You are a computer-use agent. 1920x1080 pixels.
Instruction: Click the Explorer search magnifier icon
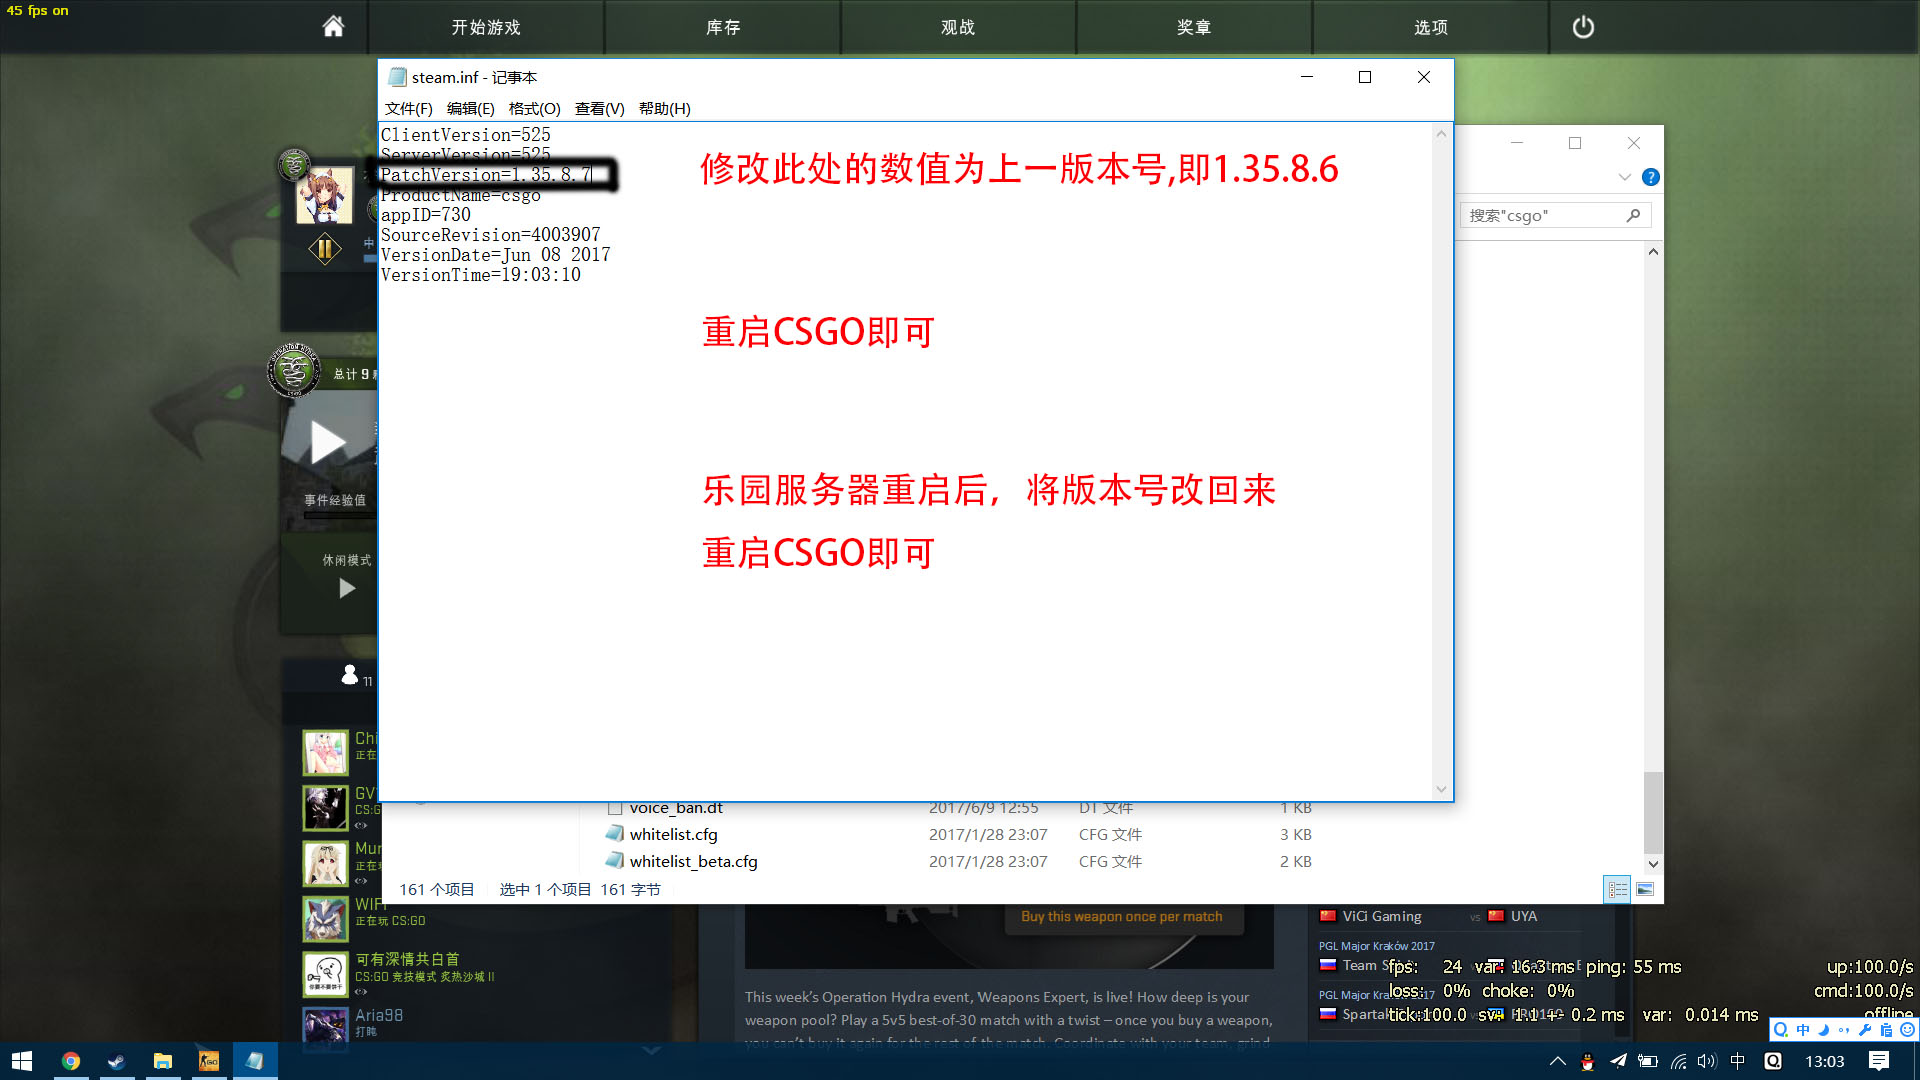1634,215
